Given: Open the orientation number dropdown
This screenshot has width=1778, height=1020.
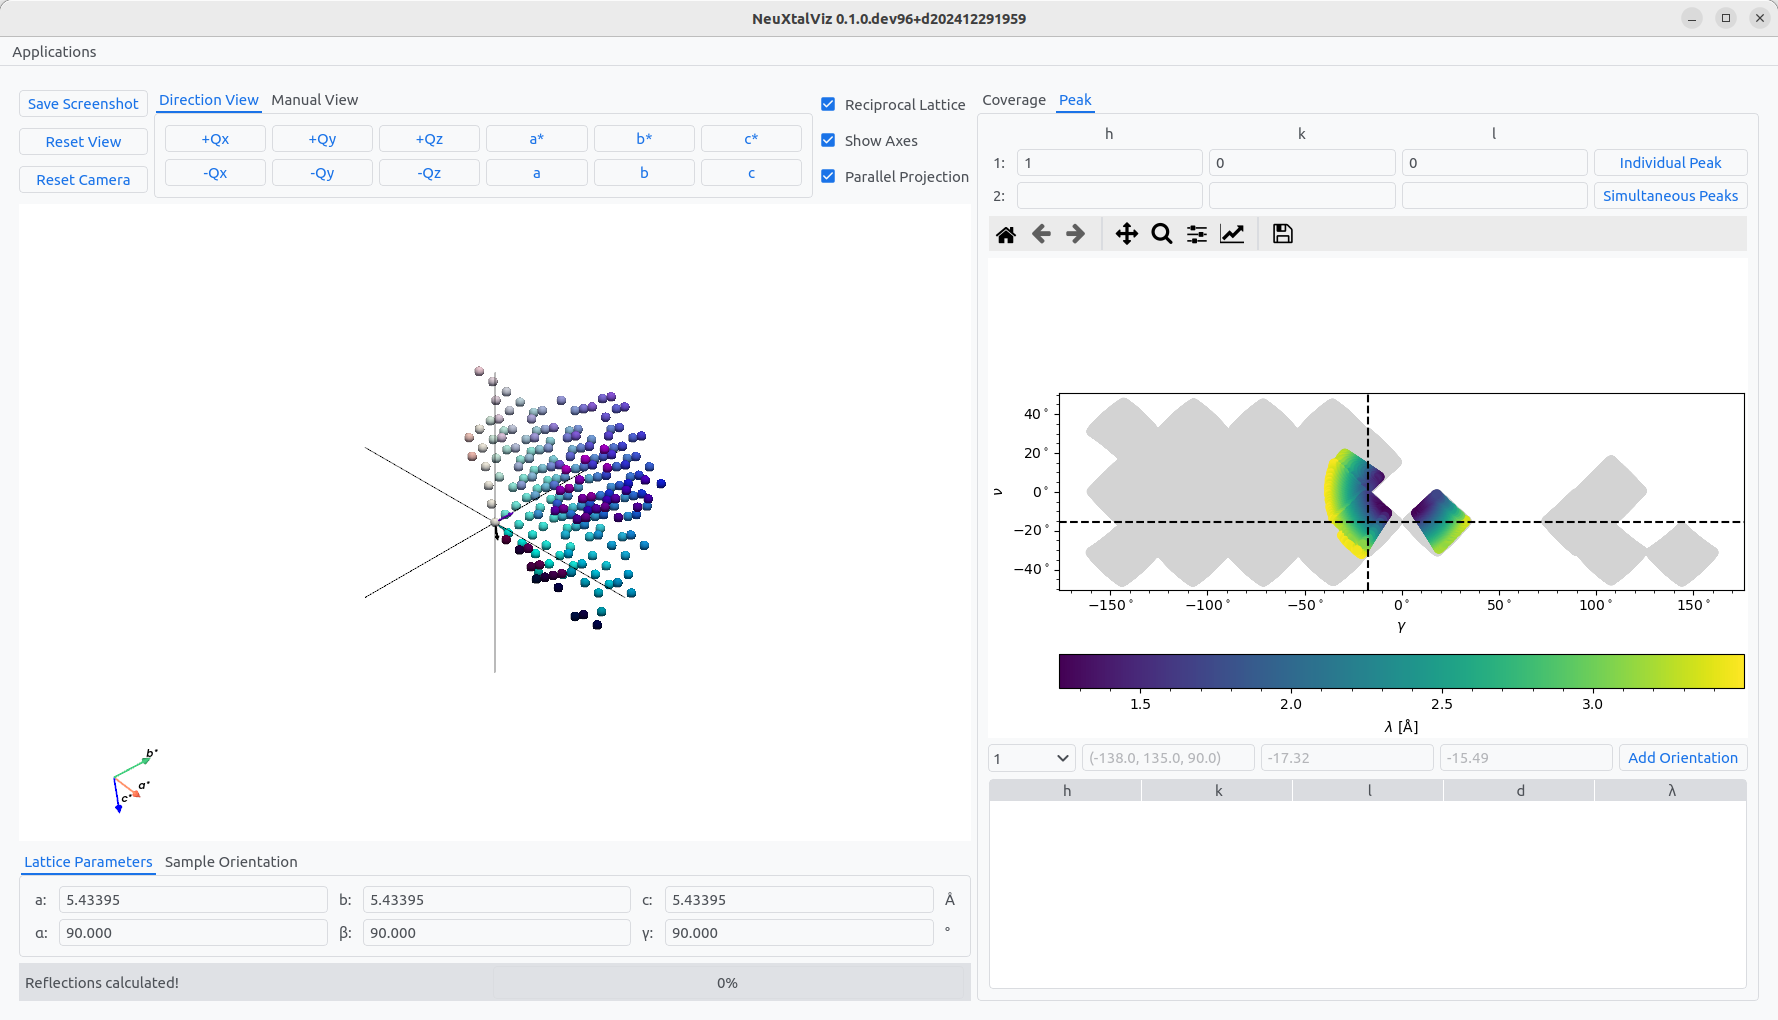Looking at the screenshot, I should coord(1031,758).
